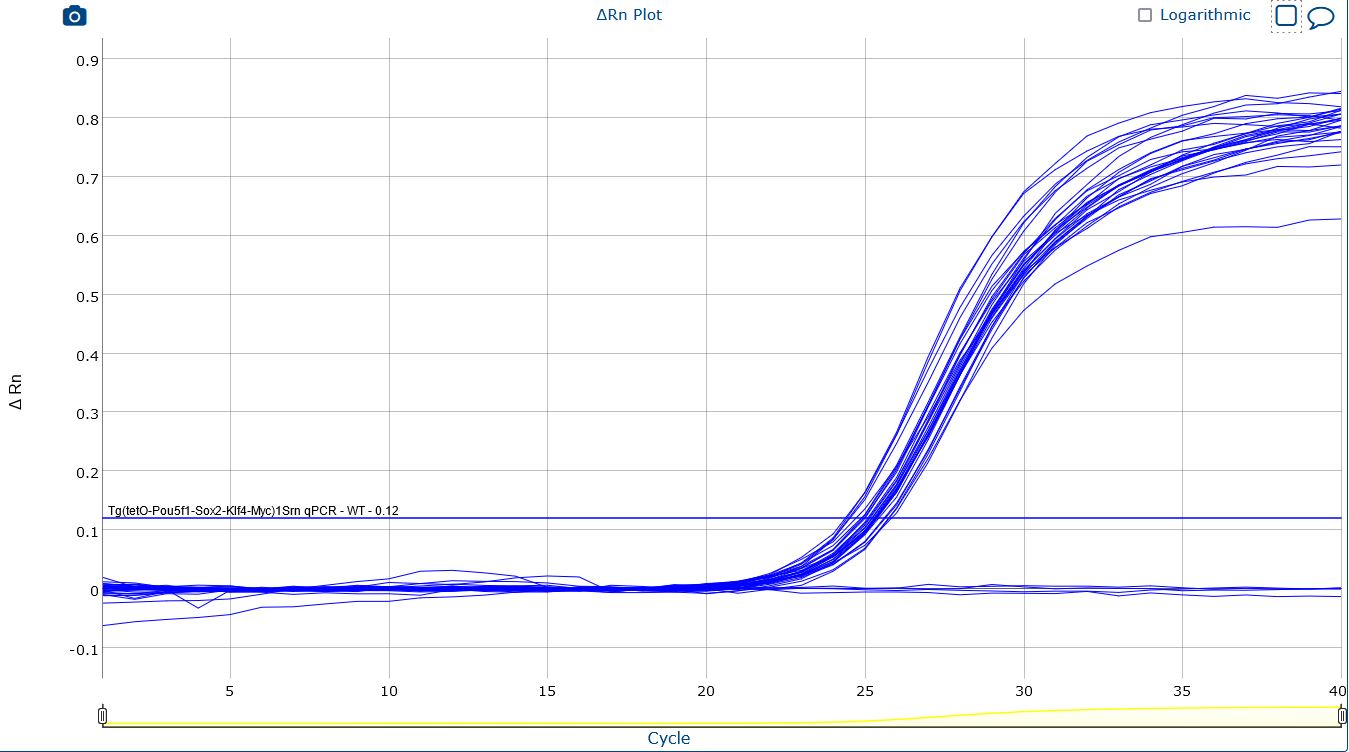Click the ΔRn Plot title

(x=629, y=15)
